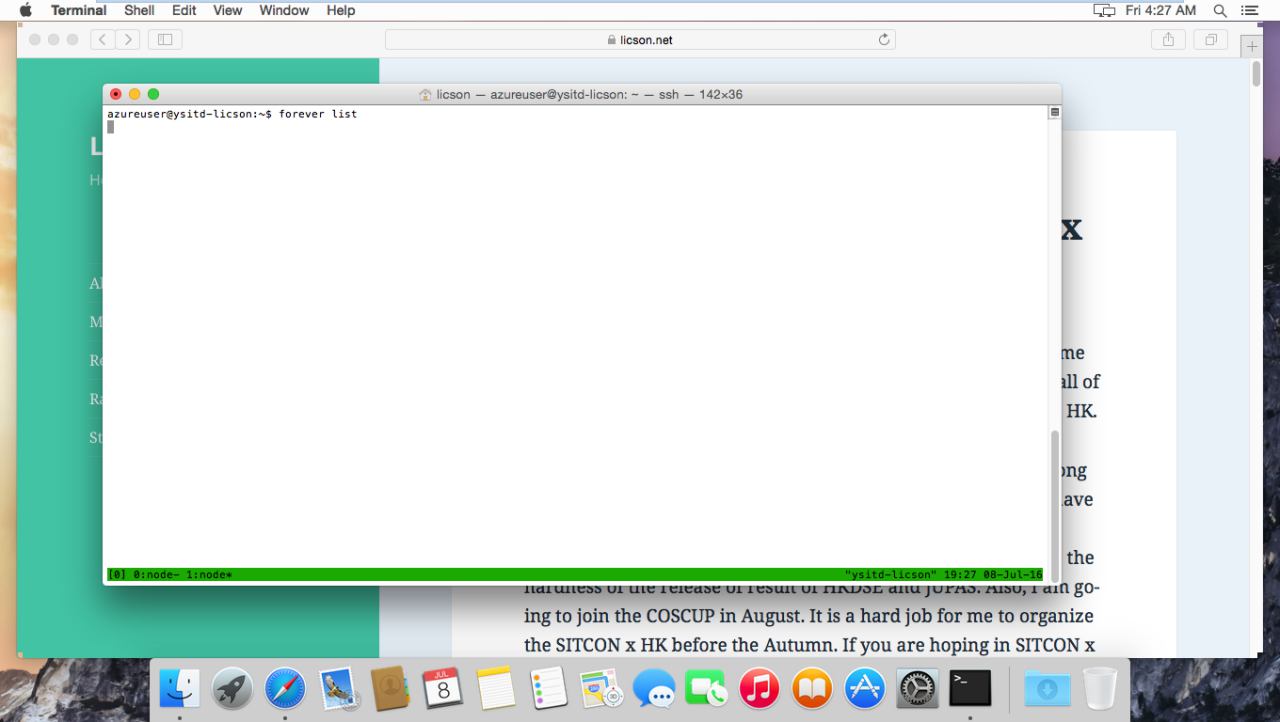
Task: Click the licson.net address bar in Safari
Action: [640, 40]
